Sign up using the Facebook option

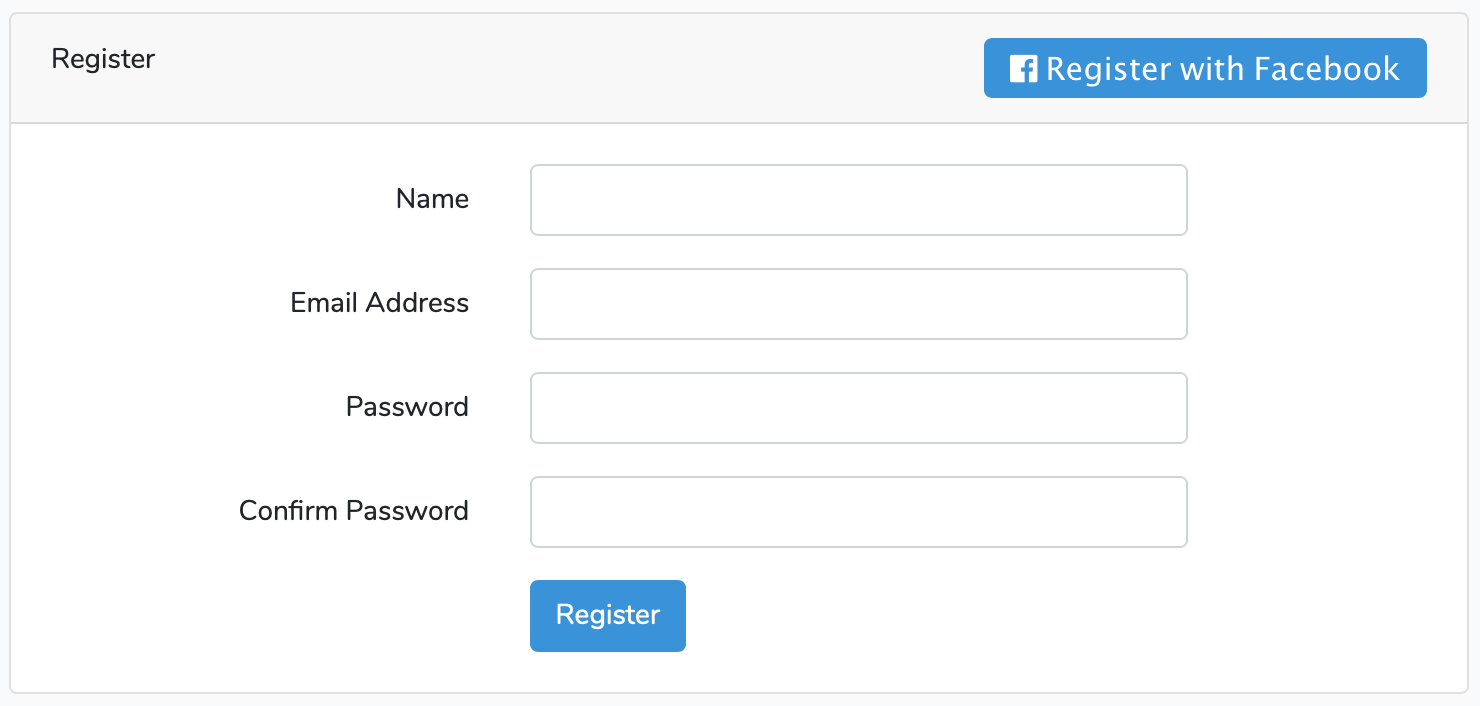pos(1204,68)
